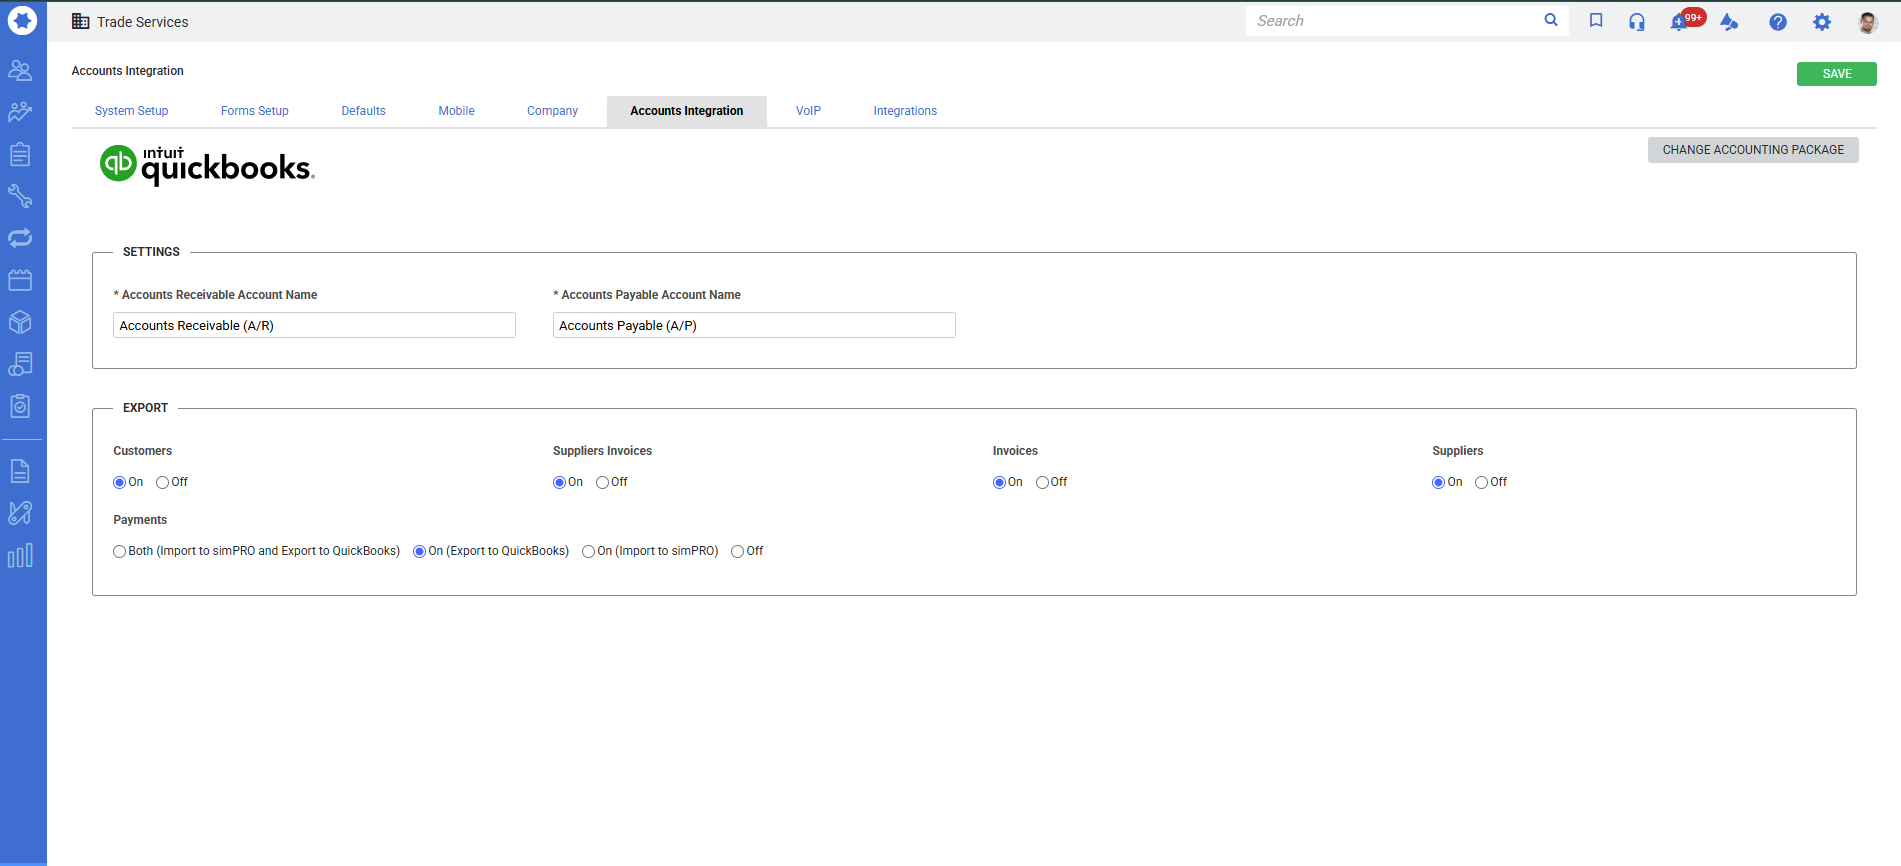Click the wrench Jobs icon in sidebar

pyautogui.click(x=20, y=196)
